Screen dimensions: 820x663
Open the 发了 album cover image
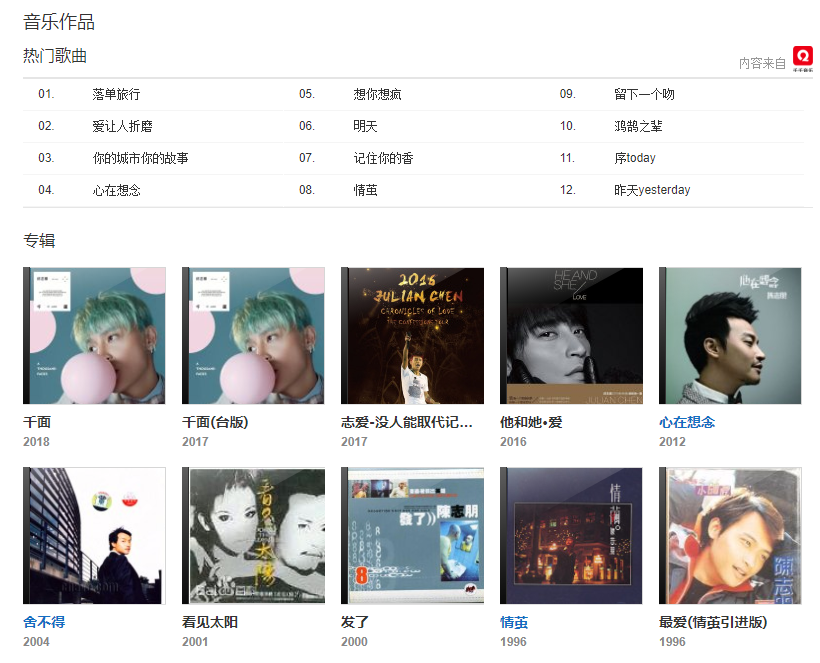[412, 536]
